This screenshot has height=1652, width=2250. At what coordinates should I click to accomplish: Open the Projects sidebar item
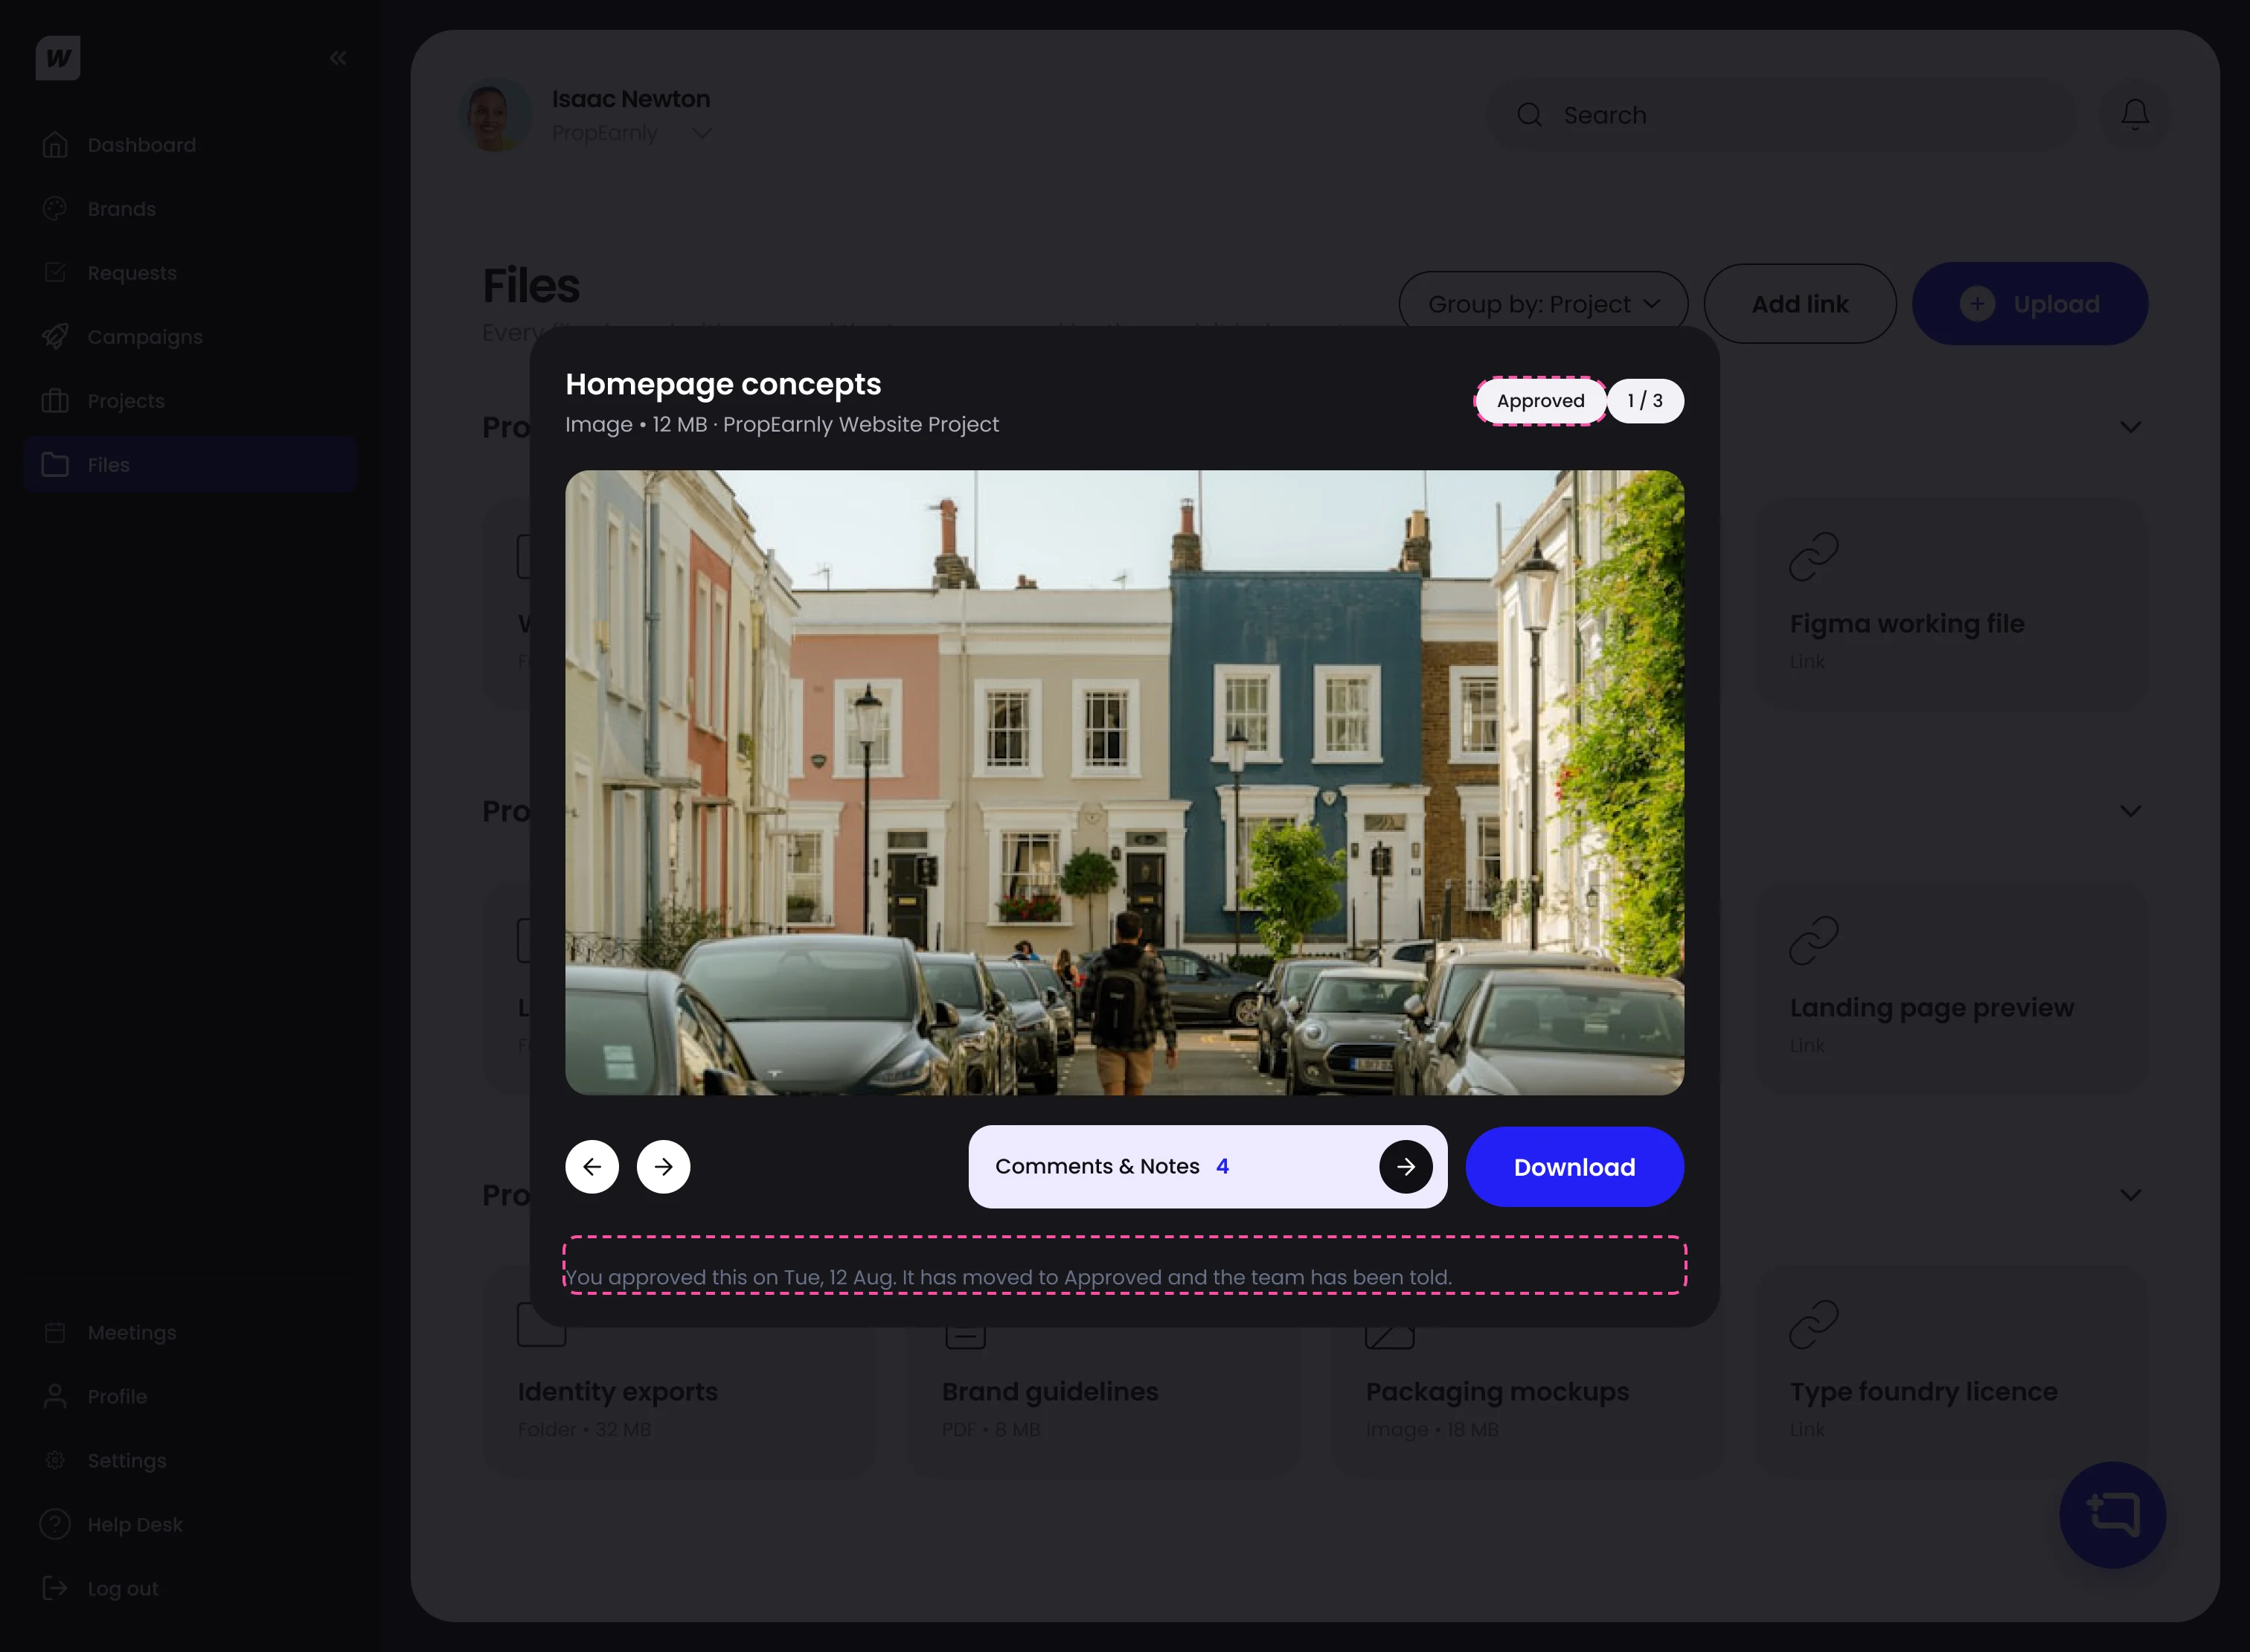click(190, 401)
